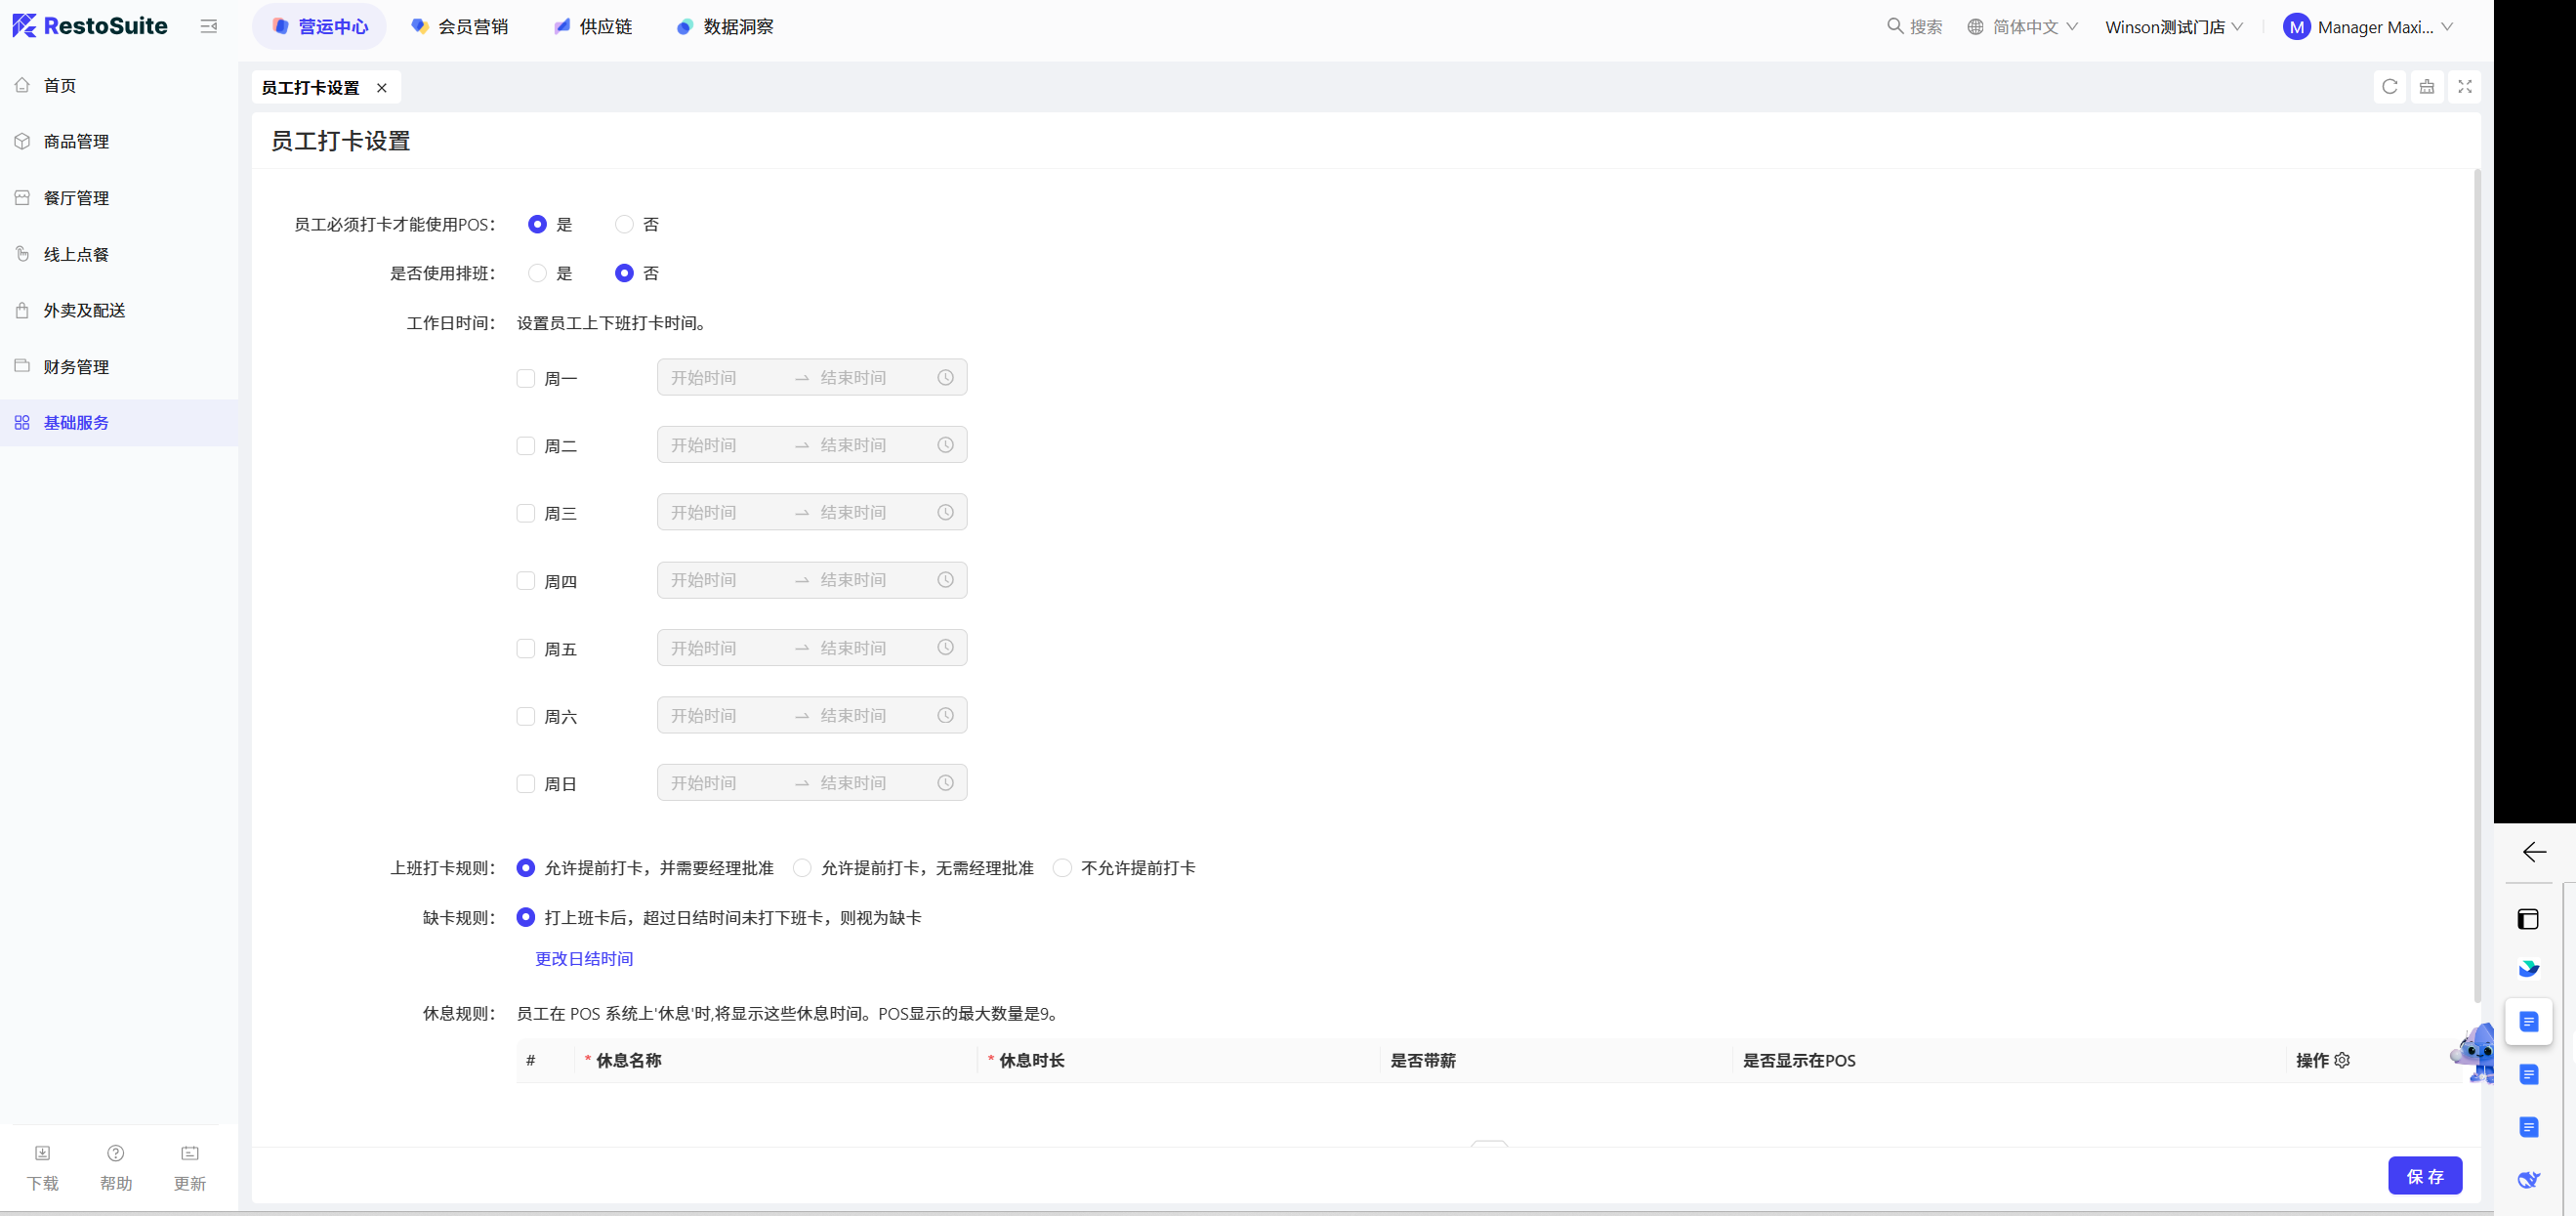
Task: Click the 更改日结时间 link
Action: click(584, 958)
